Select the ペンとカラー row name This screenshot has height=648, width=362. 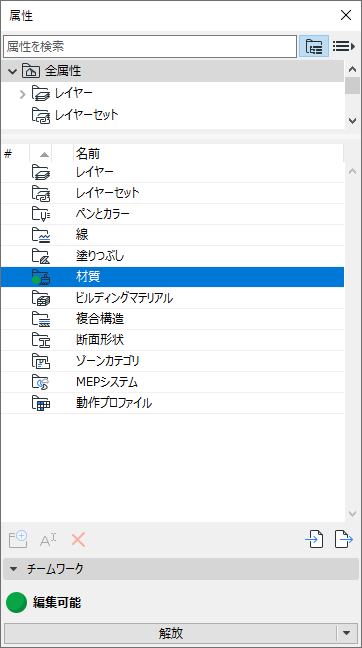pos(102,214)
